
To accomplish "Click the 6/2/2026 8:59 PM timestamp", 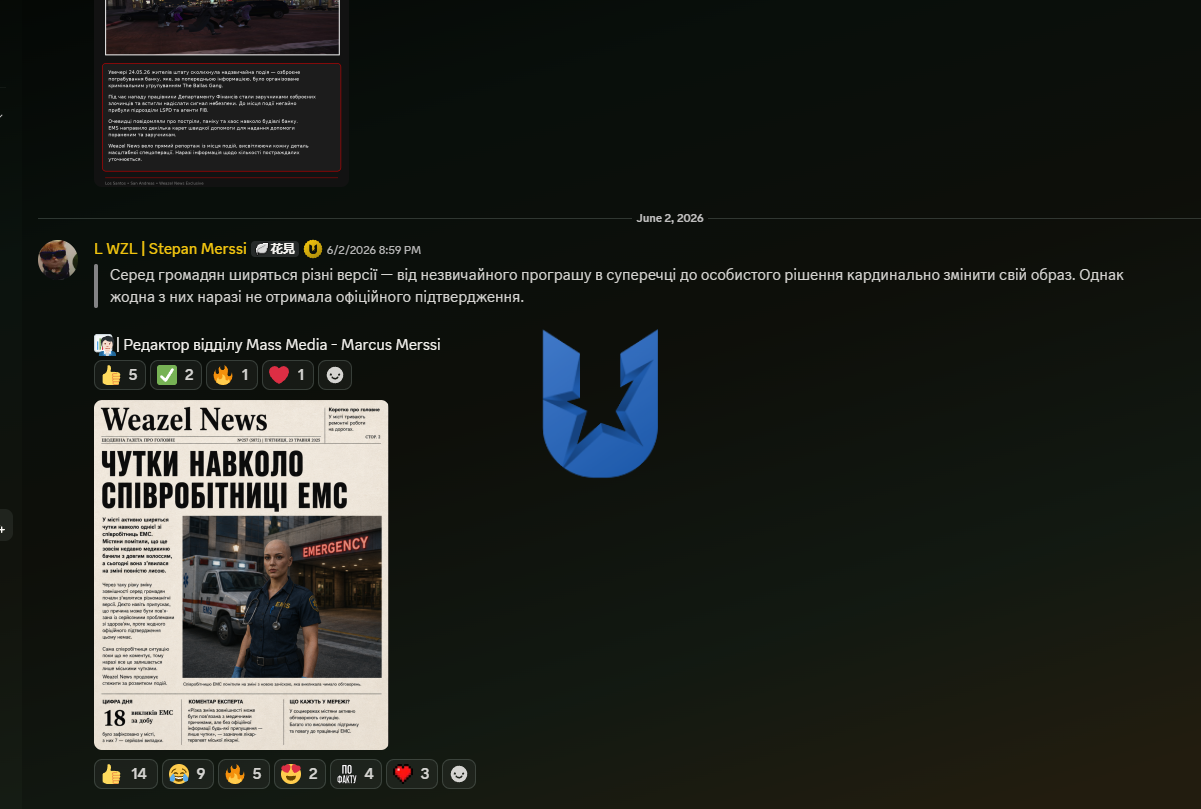I will coord(374,250).
